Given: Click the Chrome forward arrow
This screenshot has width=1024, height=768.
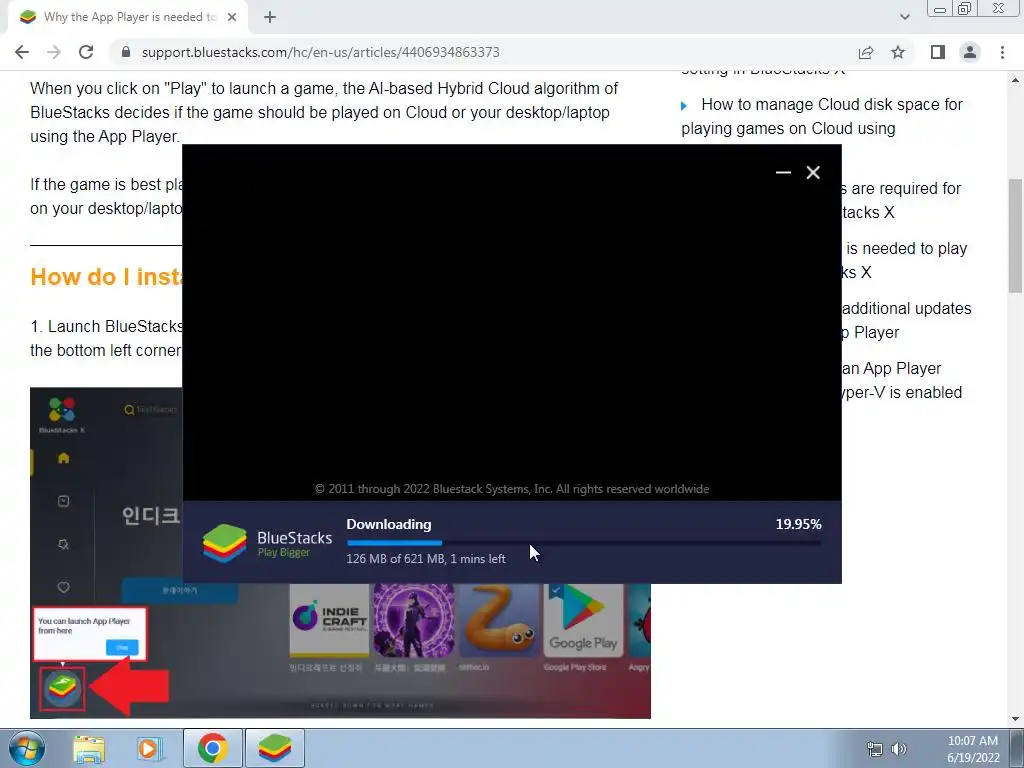Looking at the screenshot, I should pyautogui.click(x=54, y=52).
